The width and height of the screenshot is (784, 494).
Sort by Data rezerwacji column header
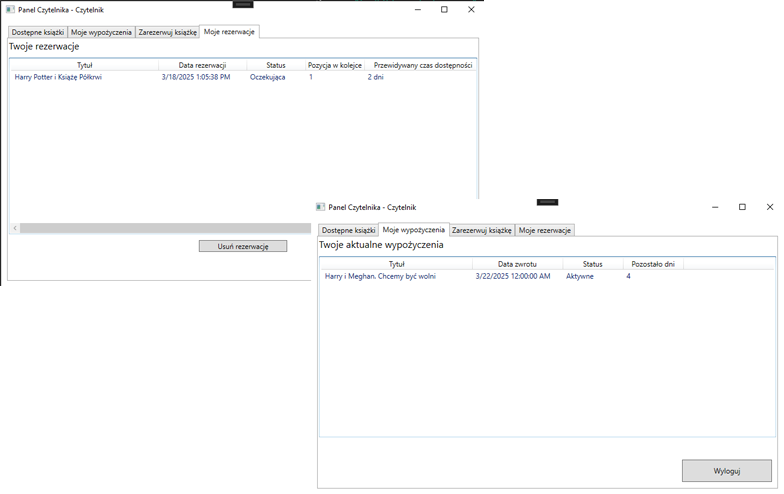coord(202,66)
